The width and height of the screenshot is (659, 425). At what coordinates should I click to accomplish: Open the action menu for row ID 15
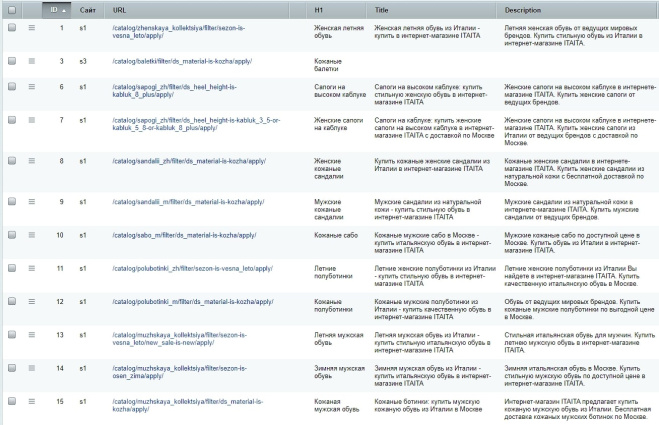pyautogui.click(x=31, y=401)
